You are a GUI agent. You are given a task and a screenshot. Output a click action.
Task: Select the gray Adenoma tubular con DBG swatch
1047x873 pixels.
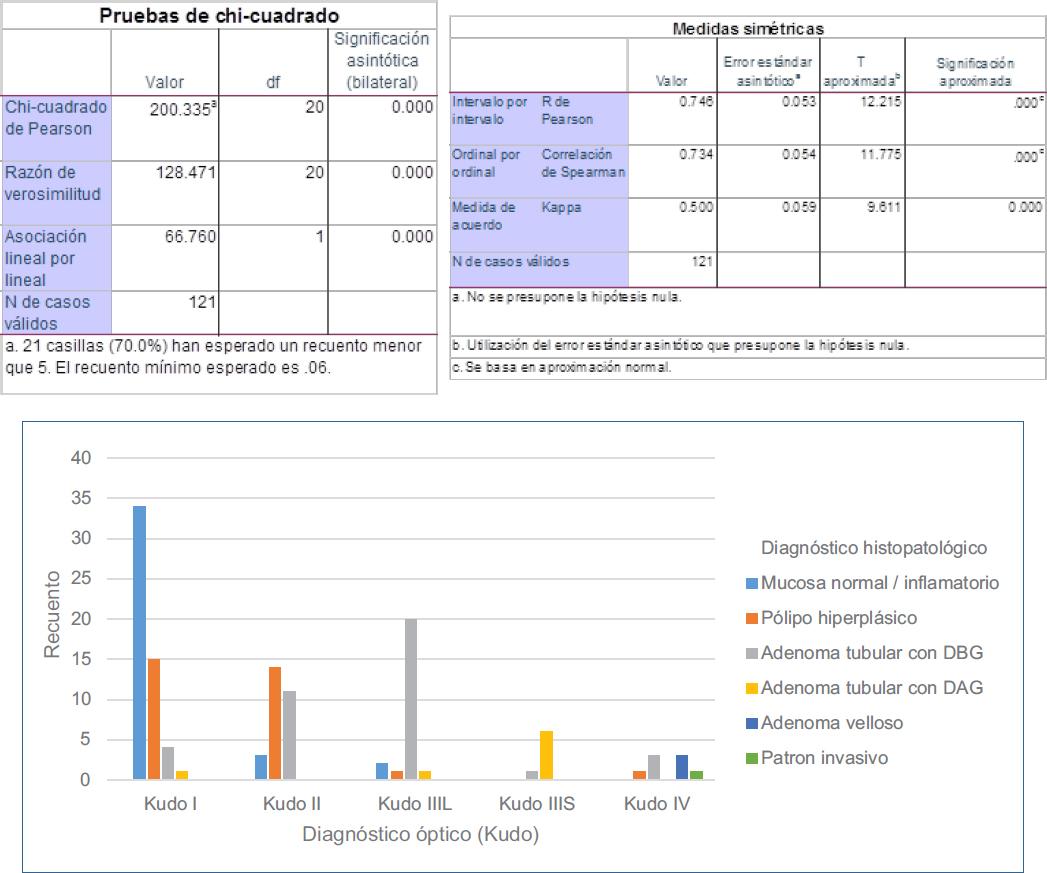click(752, 653)
